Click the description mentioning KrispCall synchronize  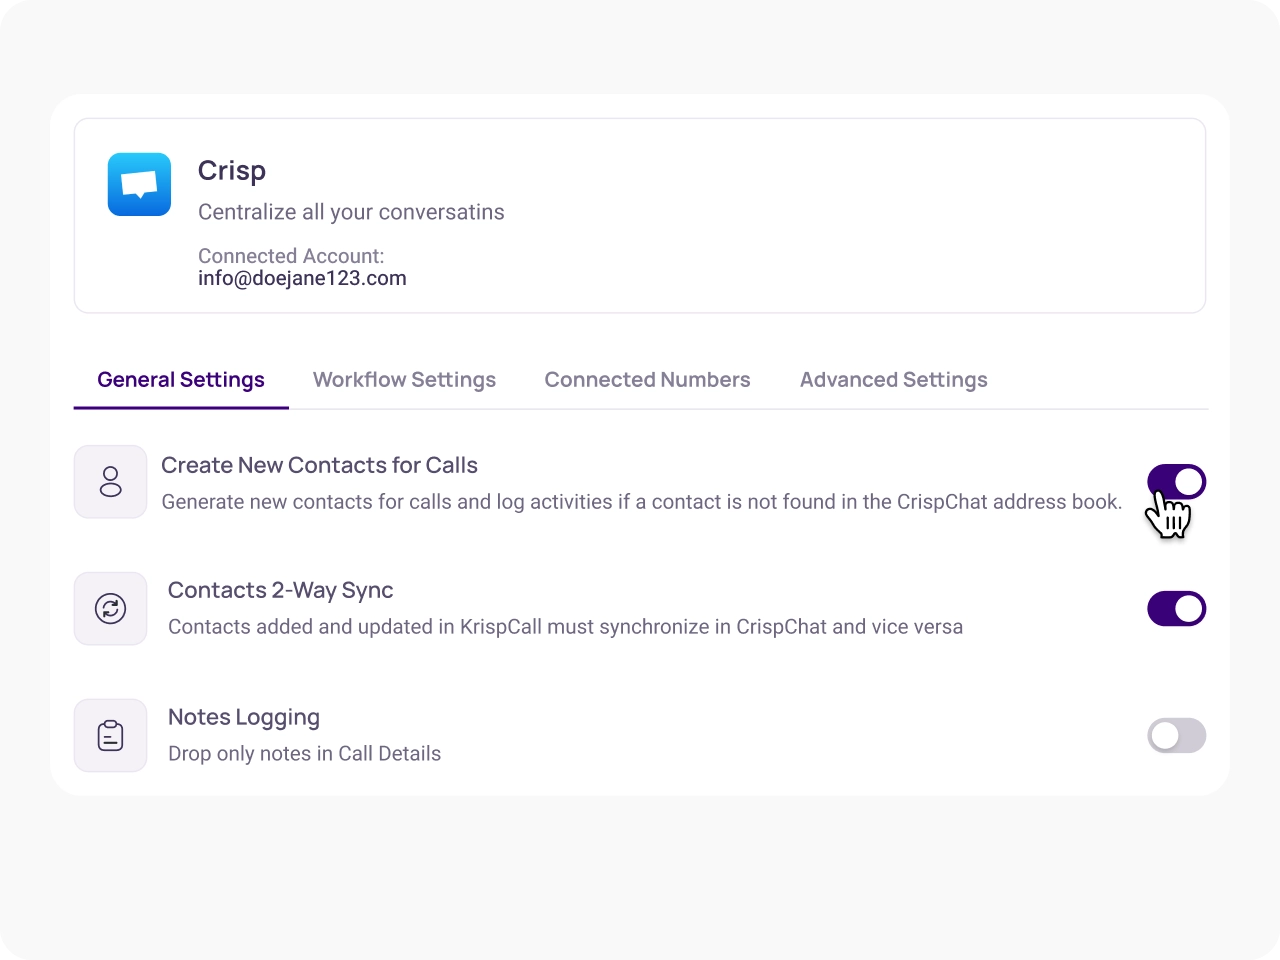tap(565, 627)
